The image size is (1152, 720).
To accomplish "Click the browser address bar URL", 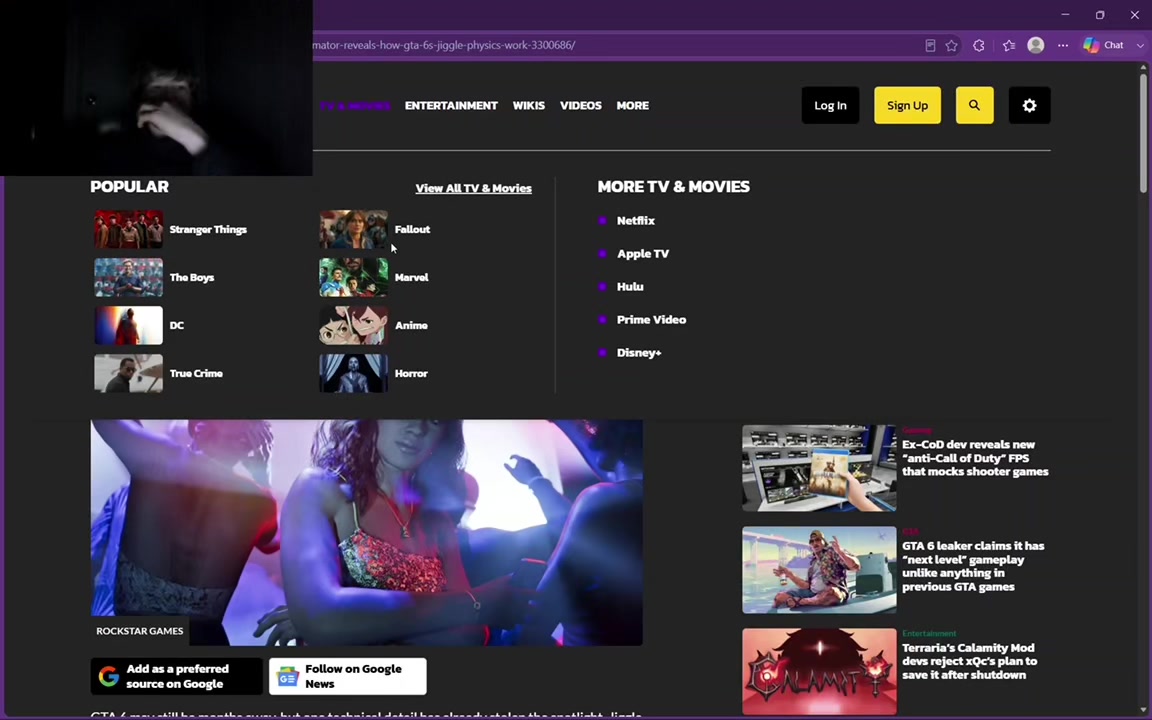I will pos(444,46).
